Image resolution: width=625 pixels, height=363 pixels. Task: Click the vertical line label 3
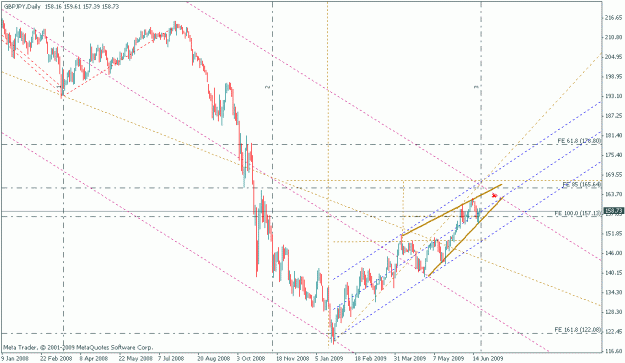[x=477, y=86]
